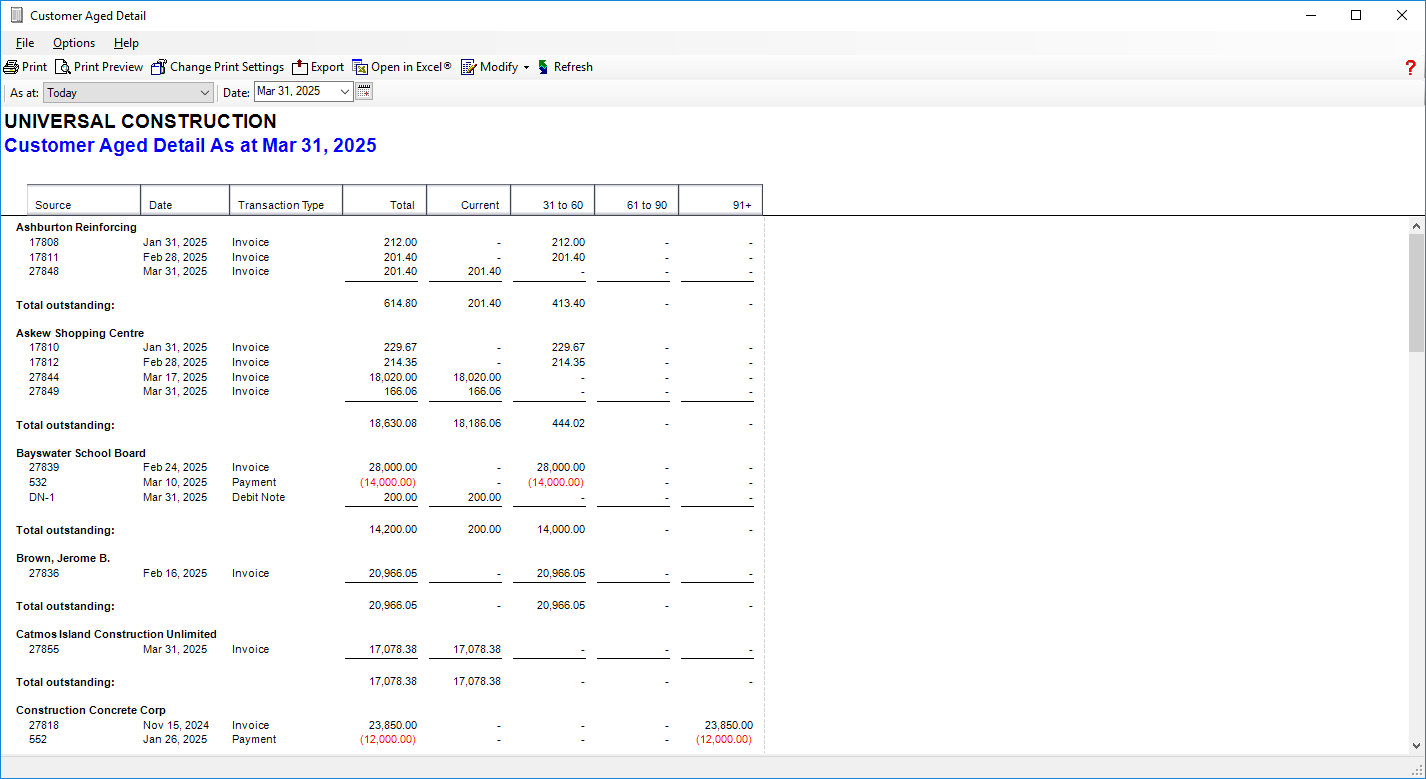Click the vertical scrollbar thumb
The height and width of the screenshot is (779, 1426).
[1416, 293]
